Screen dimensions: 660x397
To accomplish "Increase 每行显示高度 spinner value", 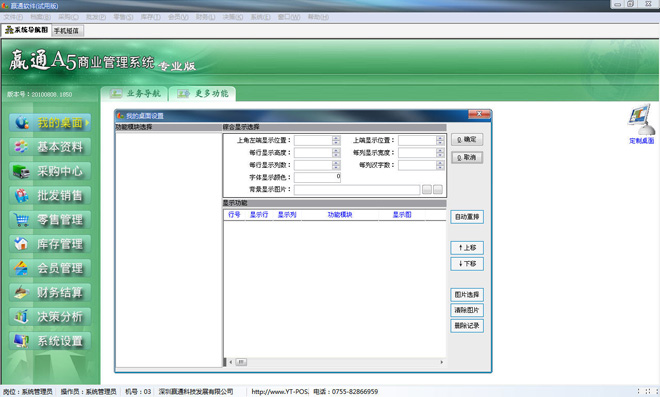I will tap(336, 150).
